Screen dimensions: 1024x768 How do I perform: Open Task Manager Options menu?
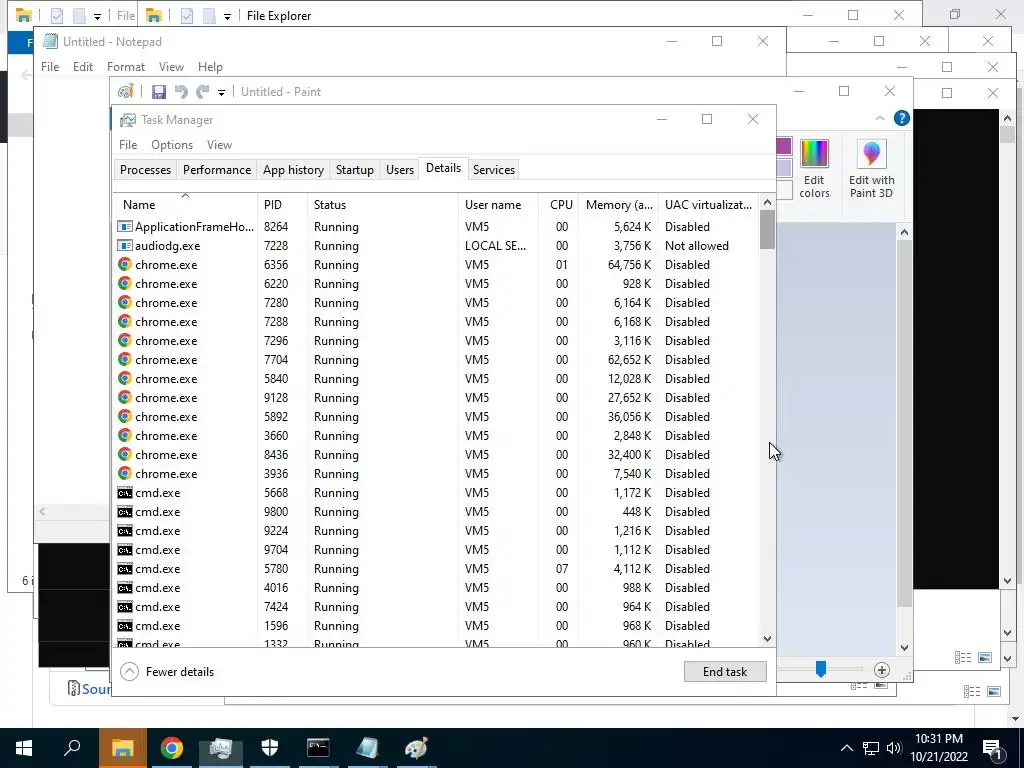[172, 145]
